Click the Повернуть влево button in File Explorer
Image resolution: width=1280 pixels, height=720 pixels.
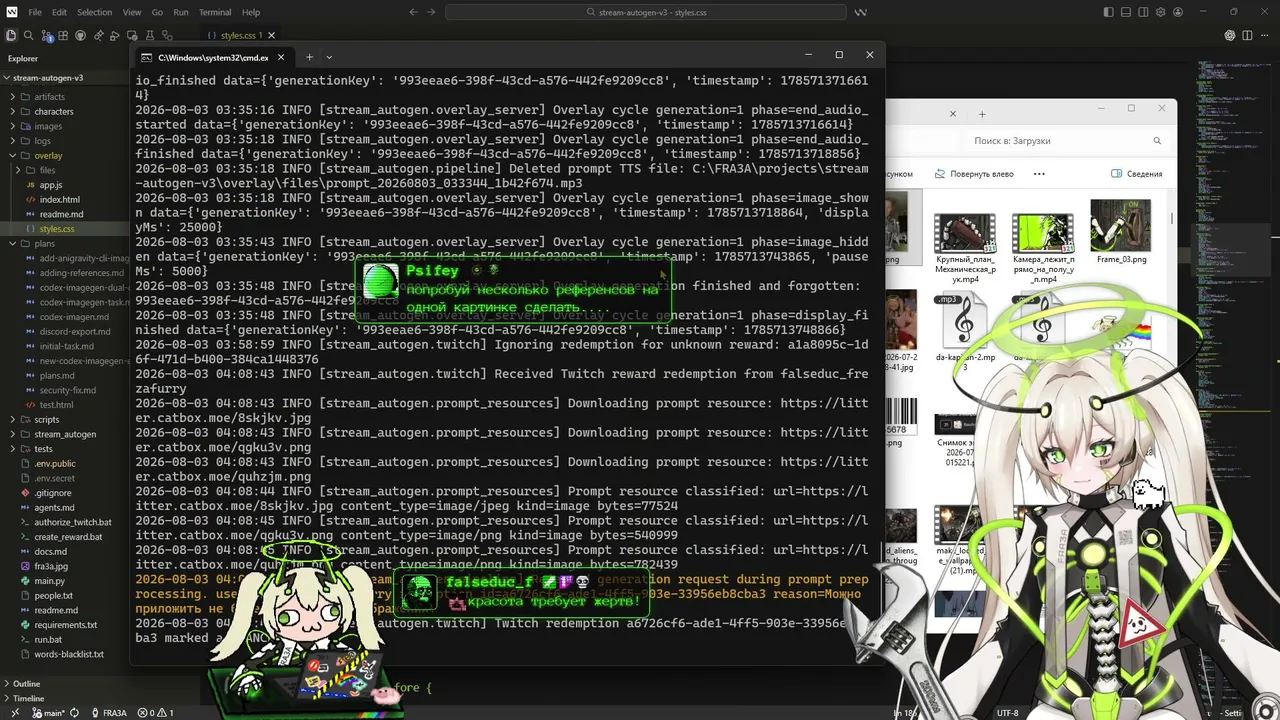click(973, 174)
